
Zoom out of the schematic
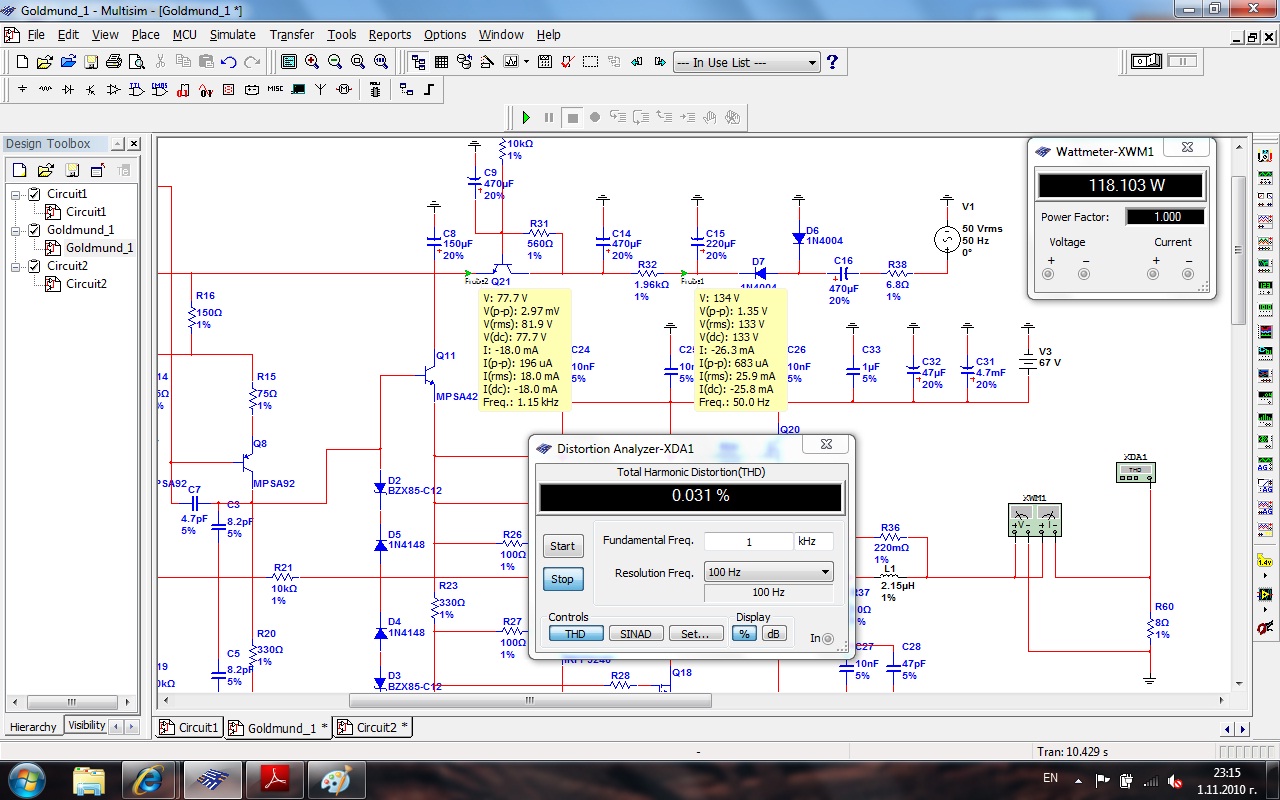335,62
